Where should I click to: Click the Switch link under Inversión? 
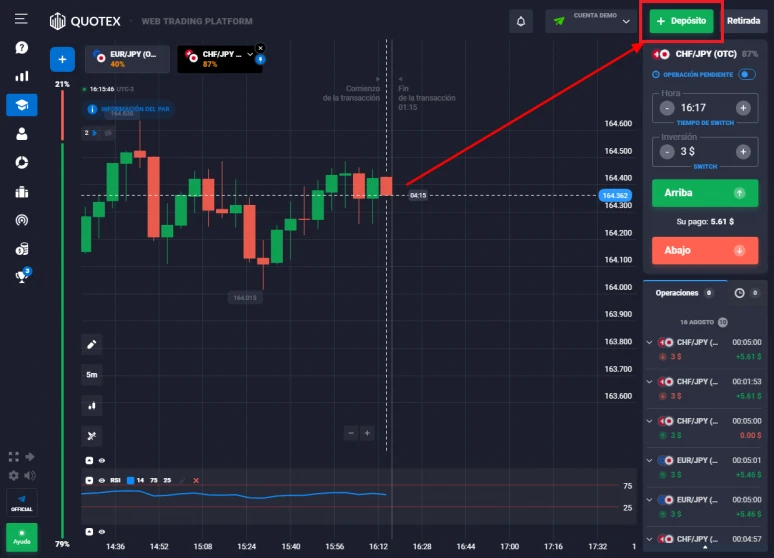[x=705, y=167]
